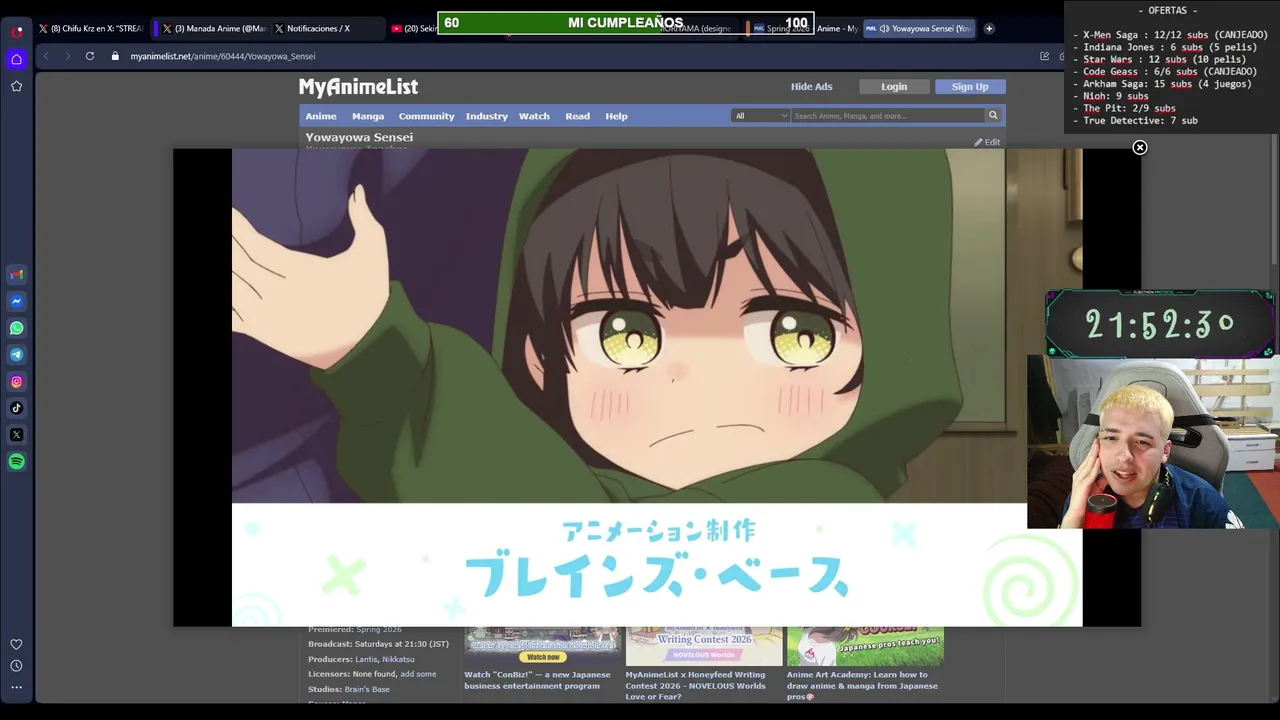
Task: Click the address bar URL
Action: [x=222, y=56]
